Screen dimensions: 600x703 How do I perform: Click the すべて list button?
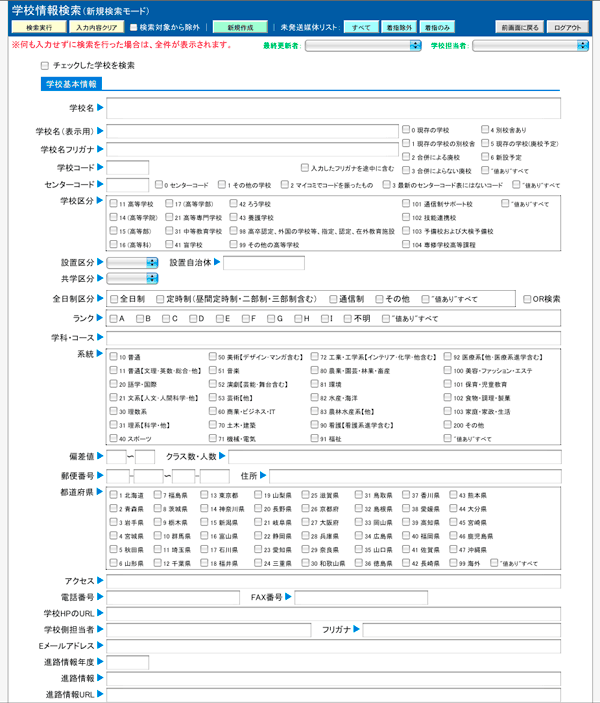pyautogui.click(x=361, y=27)
